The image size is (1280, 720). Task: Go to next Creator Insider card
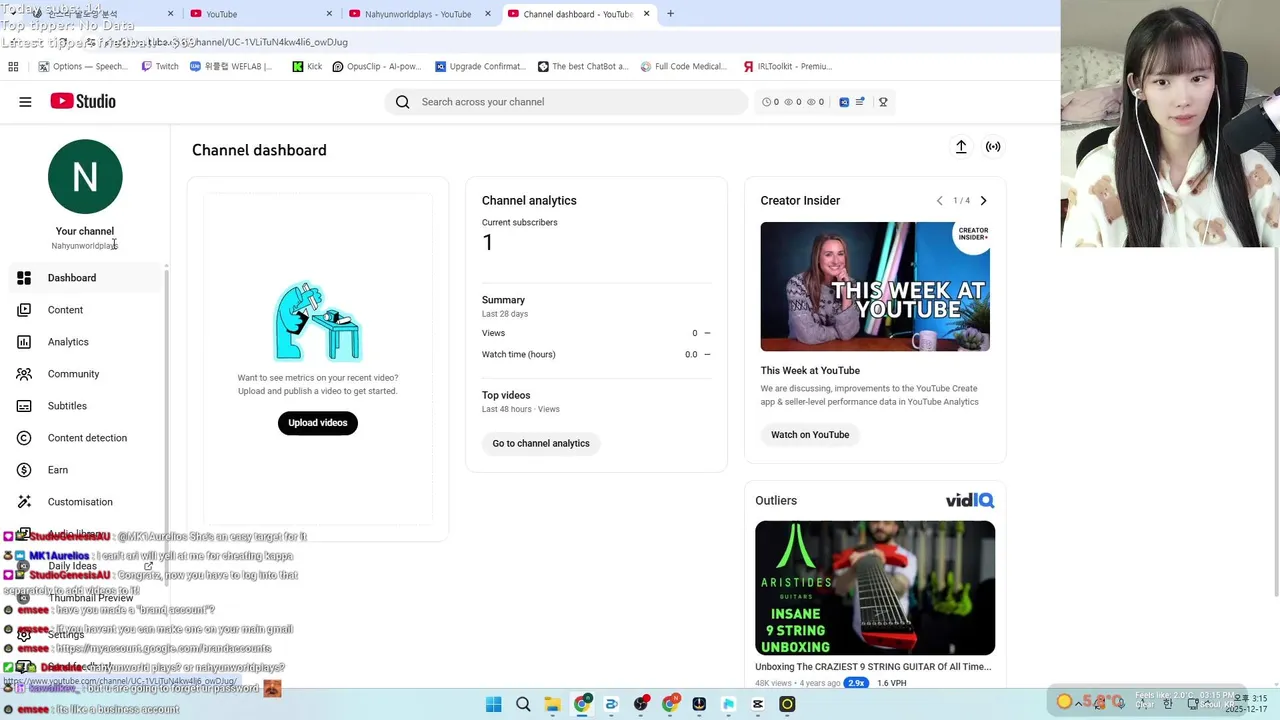983,201
